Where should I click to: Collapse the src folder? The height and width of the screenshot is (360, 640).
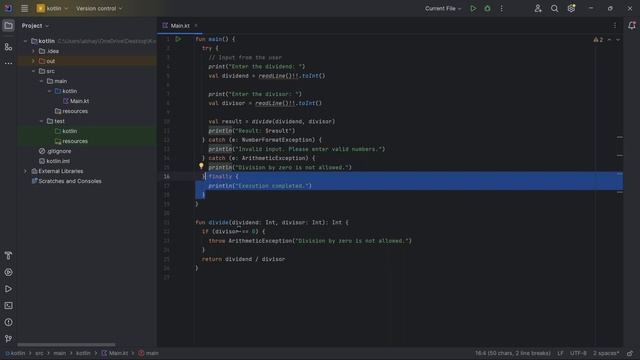click(33, 71)
